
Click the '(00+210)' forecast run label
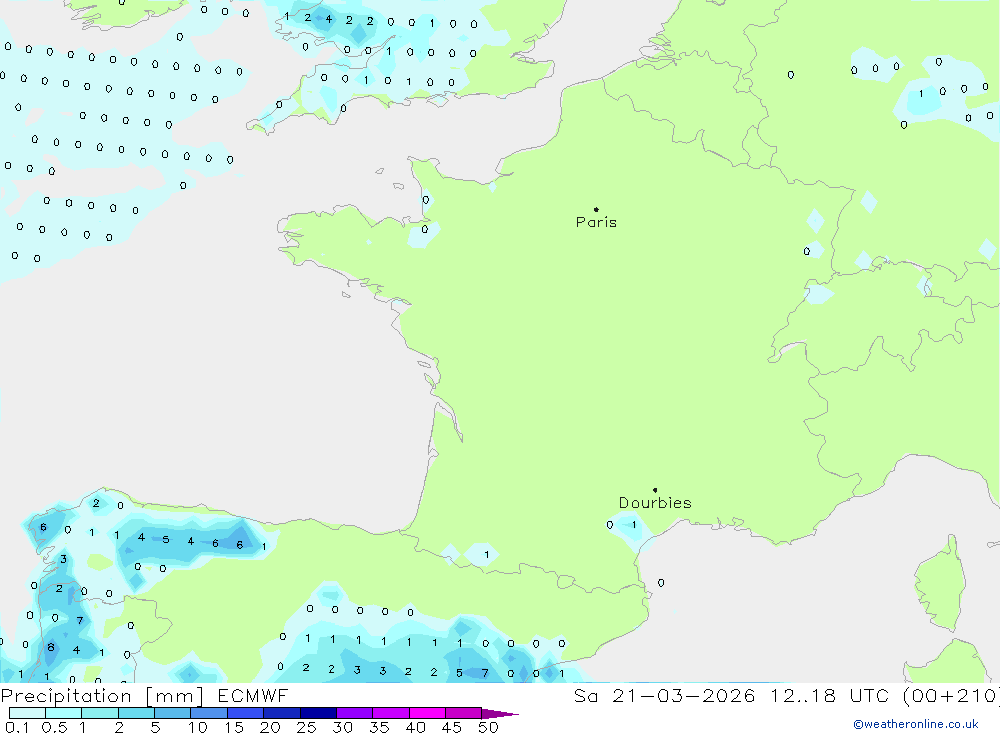click(952, 696)
